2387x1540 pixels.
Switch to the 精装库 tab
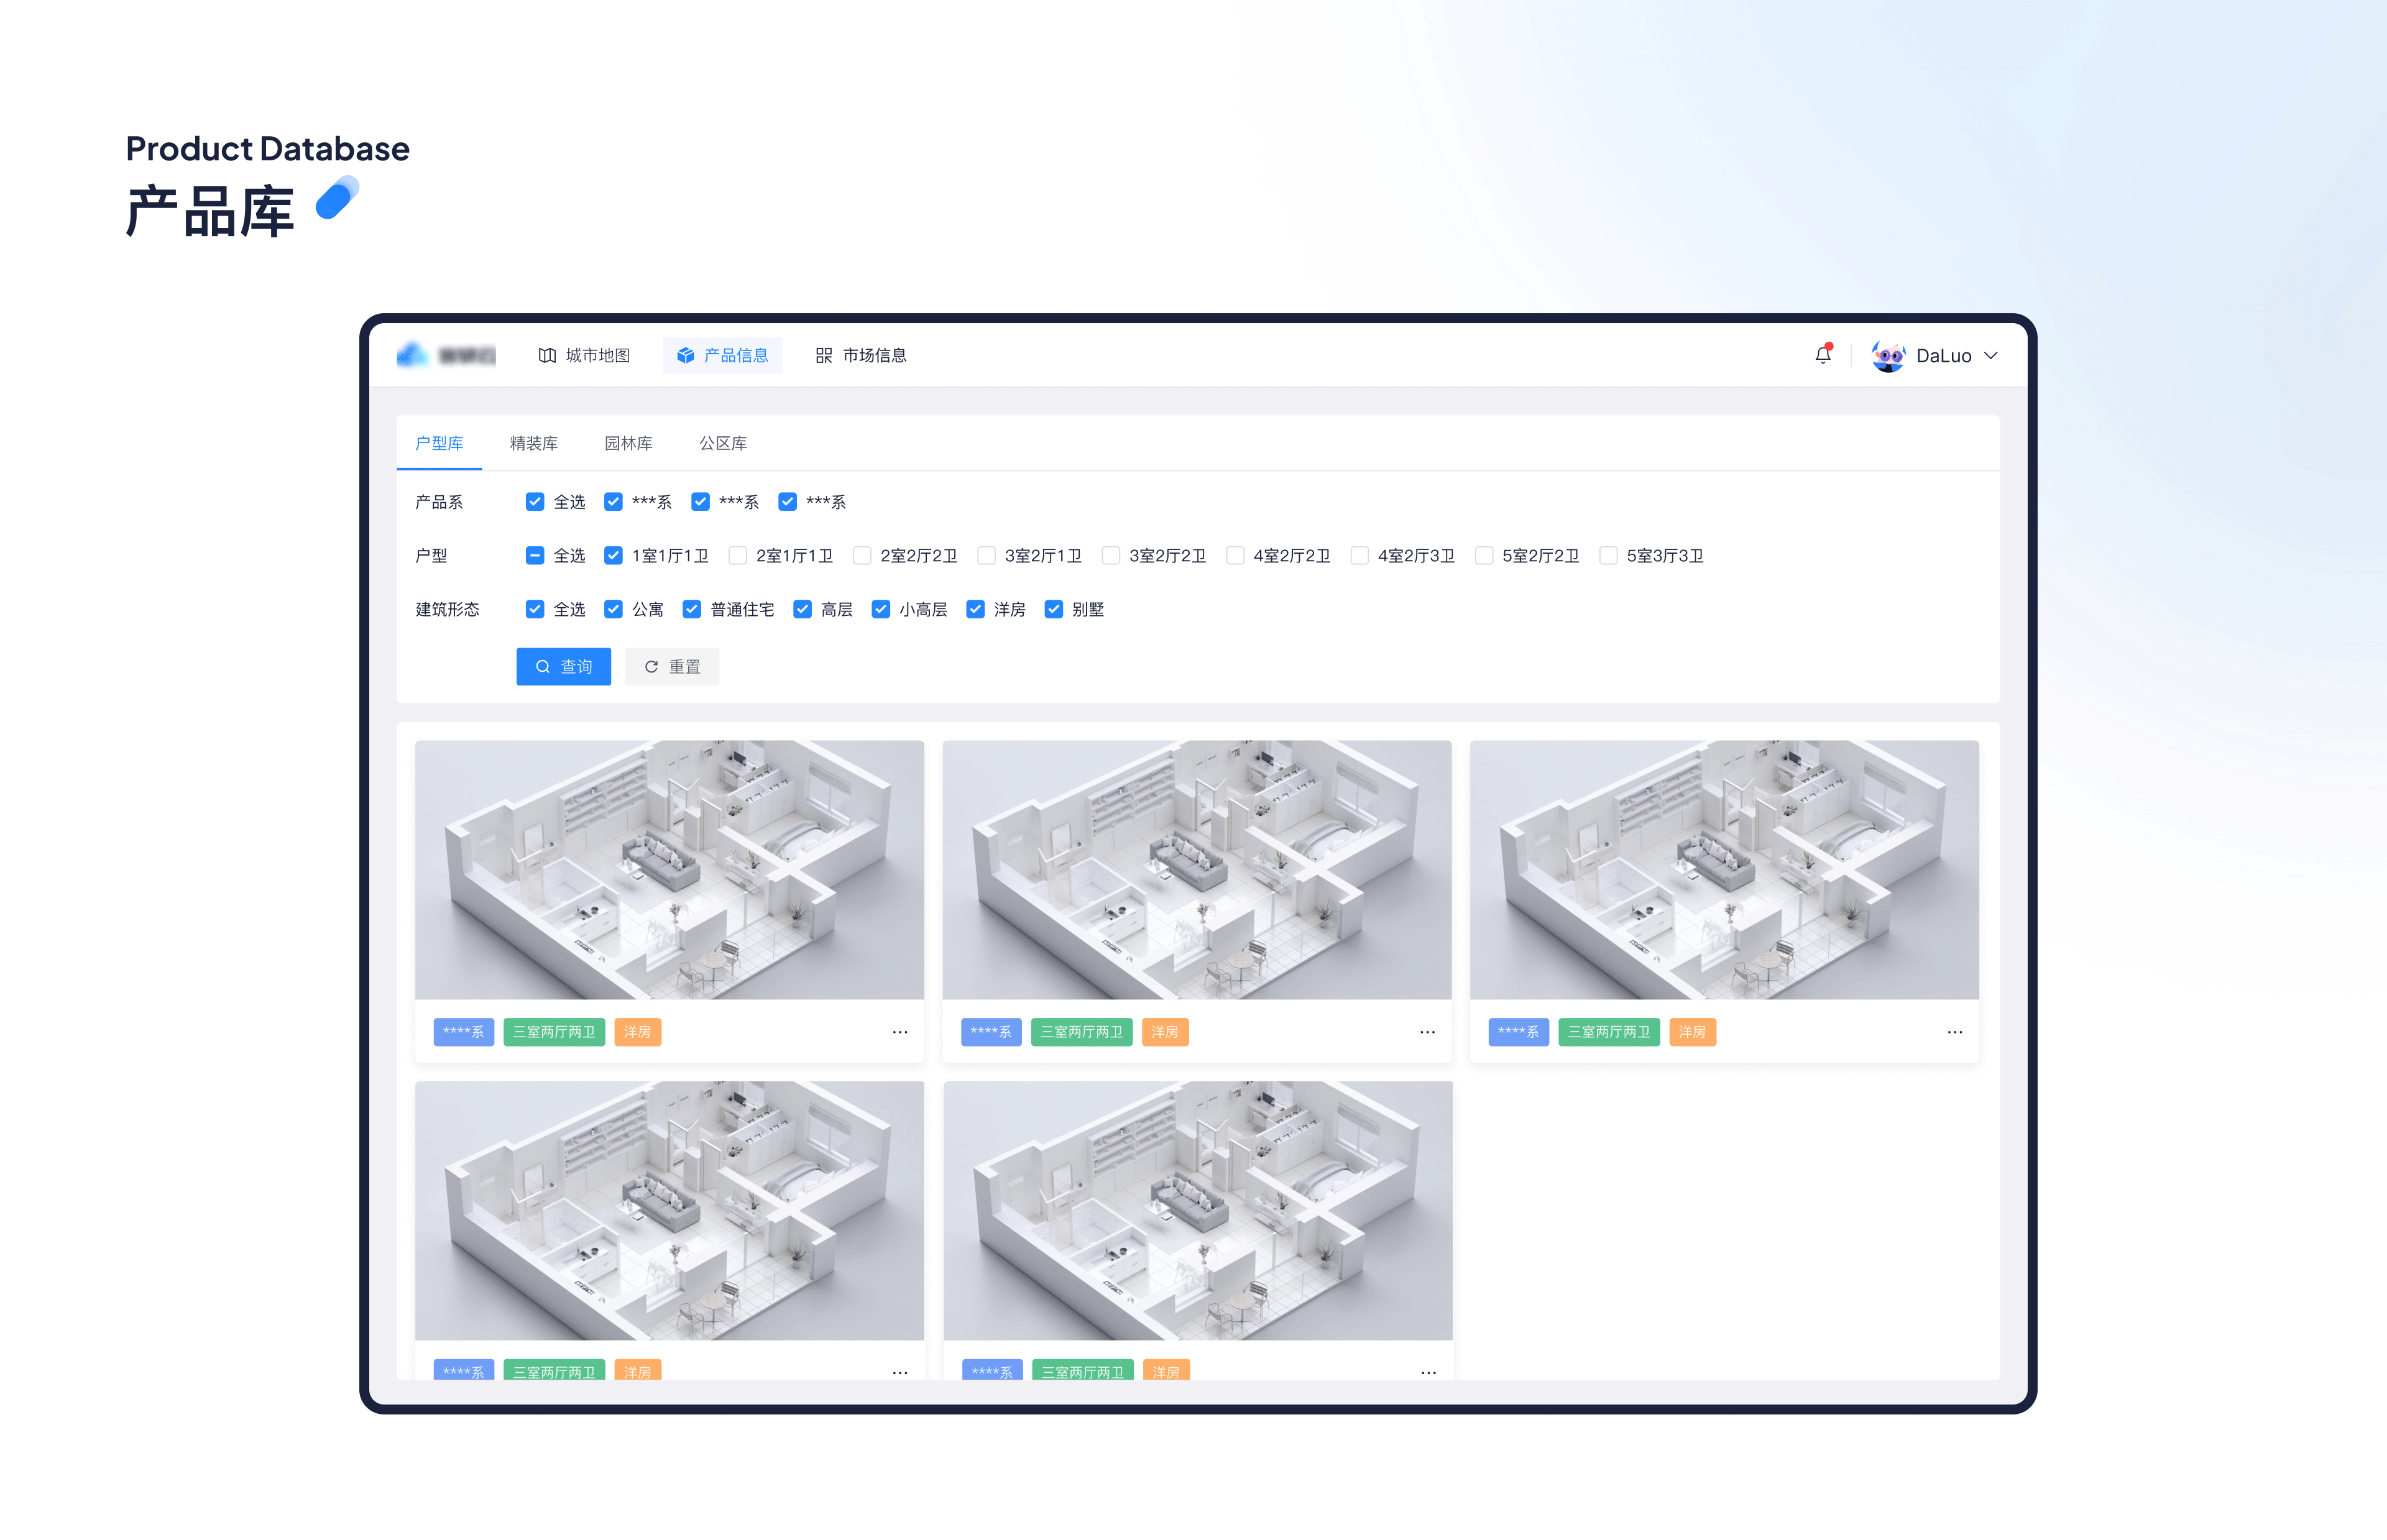534,443
